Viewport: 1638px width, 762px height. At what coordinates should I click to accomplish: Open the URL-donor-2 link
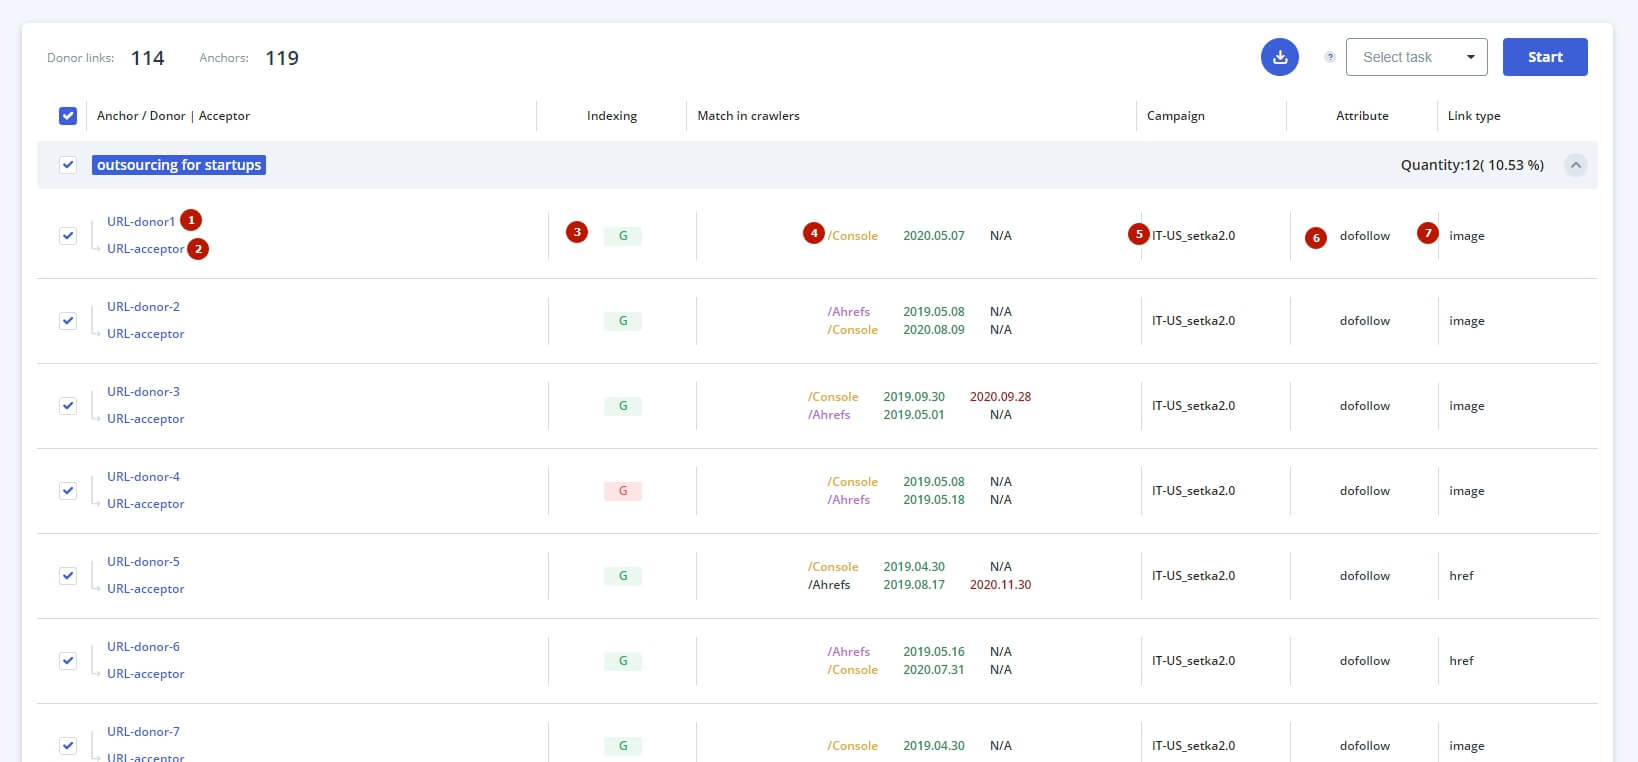[x=143, y=307]
